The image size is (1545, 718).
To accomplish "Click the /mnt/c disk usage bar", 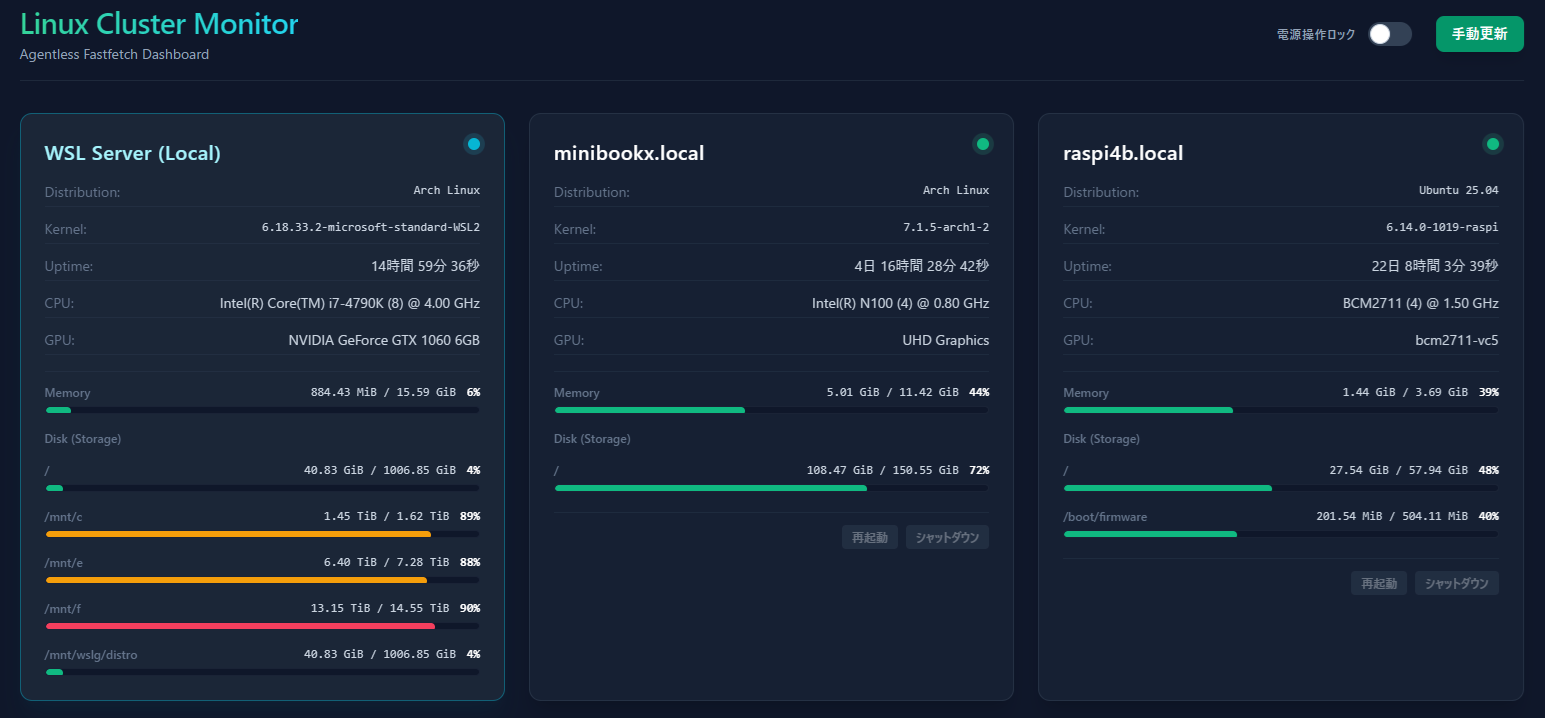I will [262, 534].
